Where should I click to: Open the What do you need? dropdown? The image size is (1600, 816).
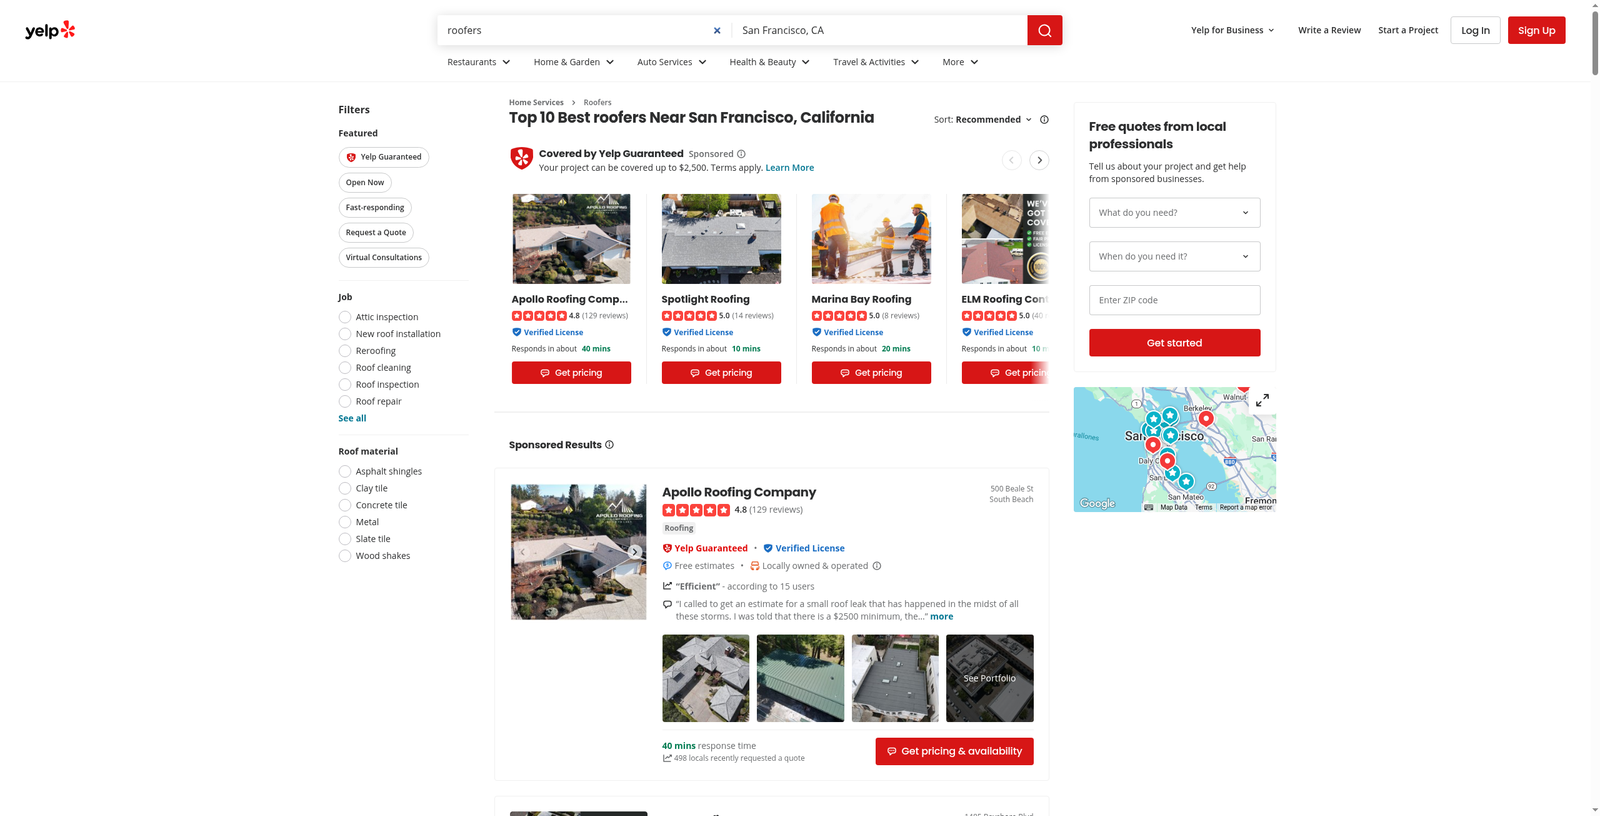tap(1174, 212)
